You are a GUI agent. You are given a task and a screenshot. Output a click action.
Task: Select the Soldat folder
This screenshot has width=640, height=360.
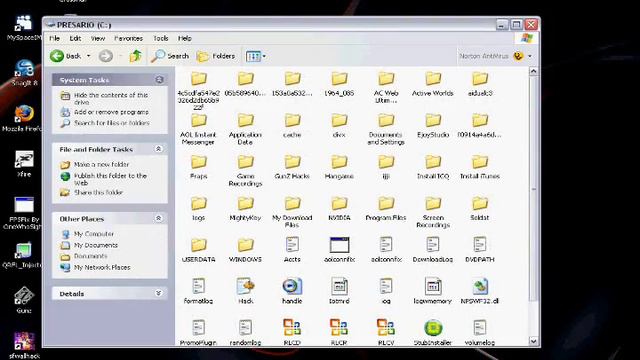[x=480, y=209]
